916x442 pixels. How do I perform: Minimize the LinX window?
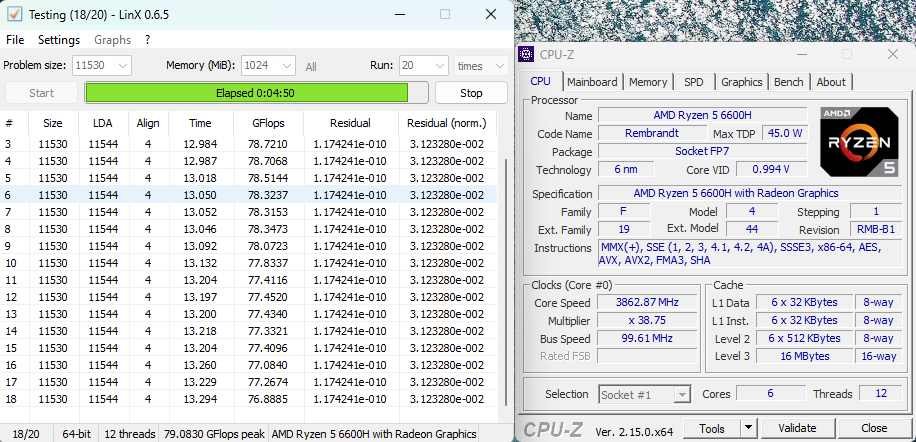click(x=400, y=15)
